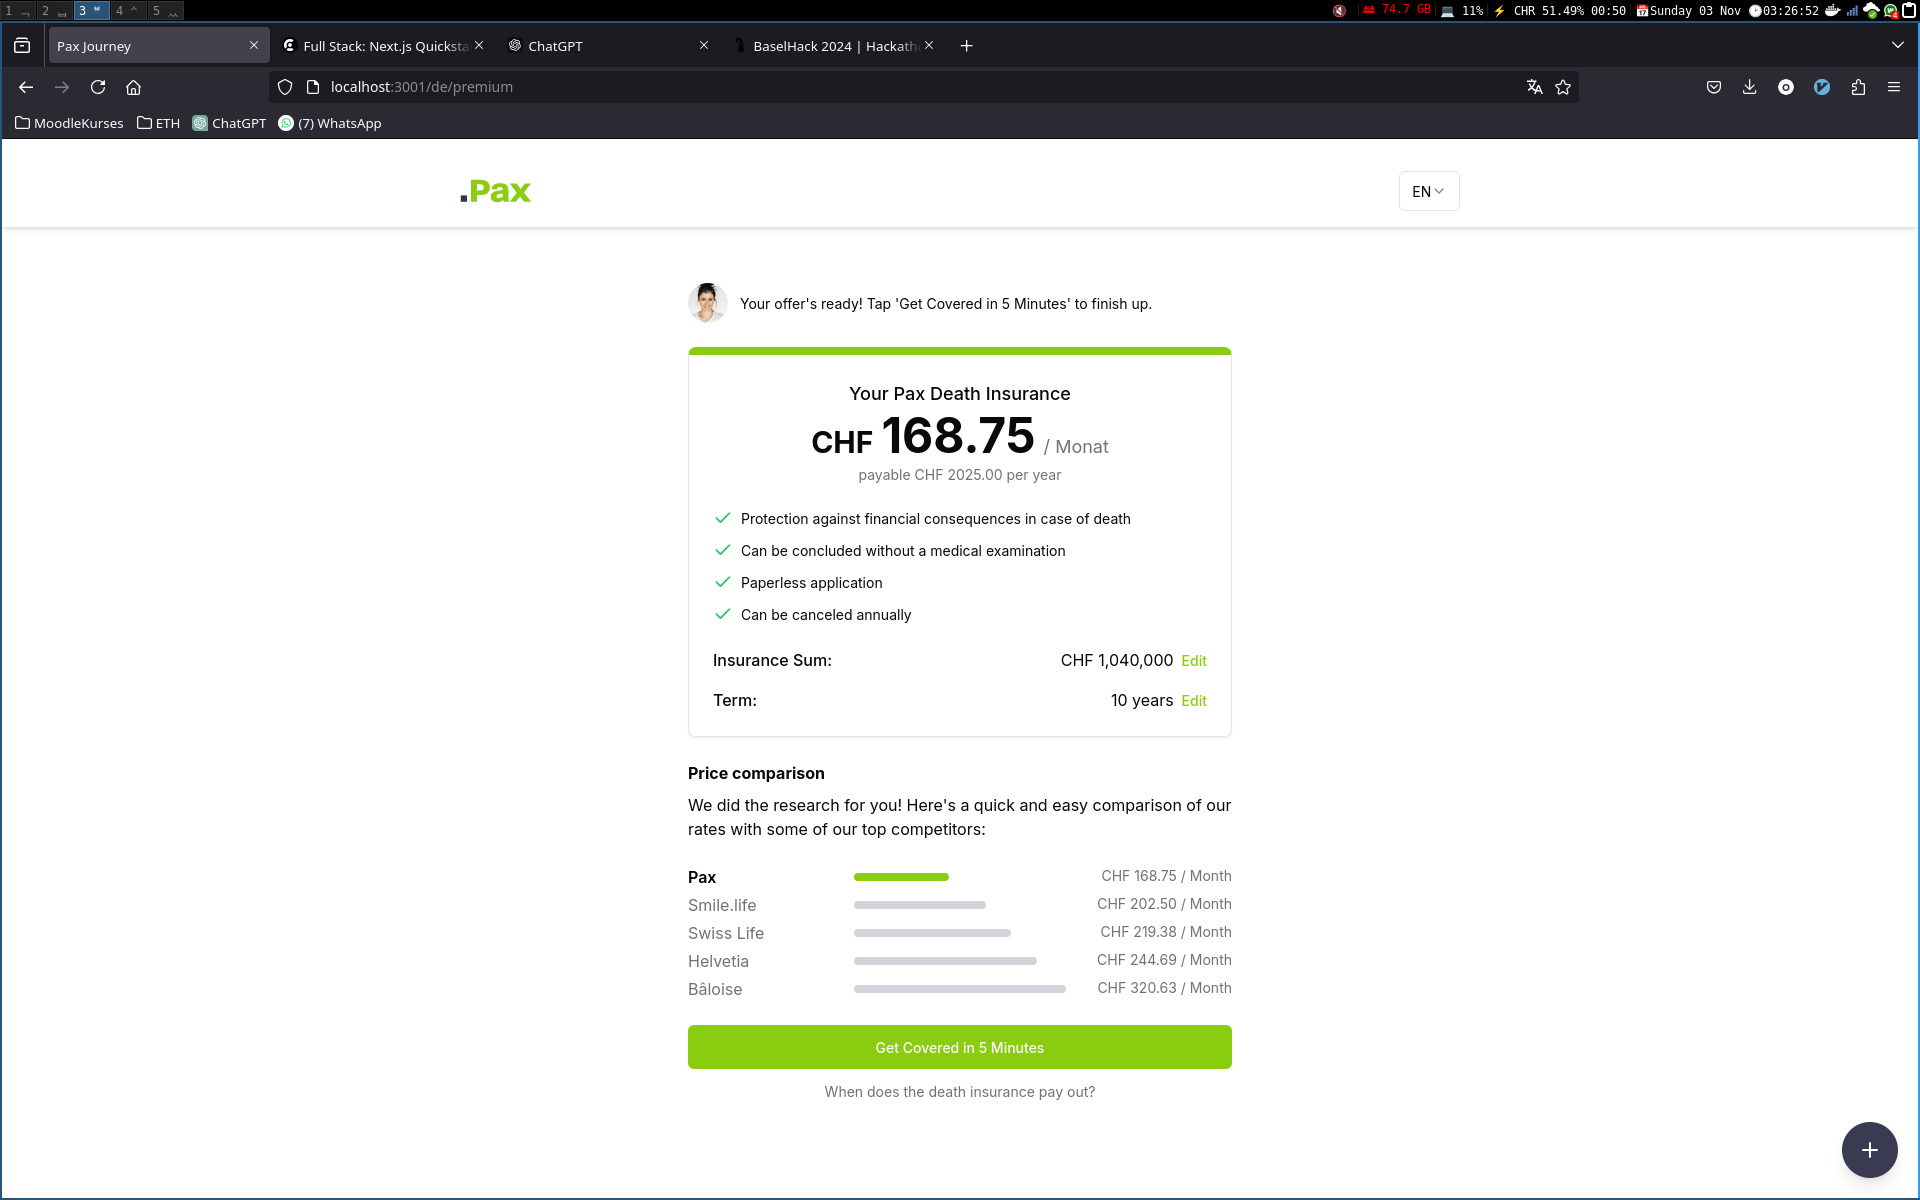Open the EN language dropdown
The width and height of the screenshot is (1920, 1200).
(1428, 191)
